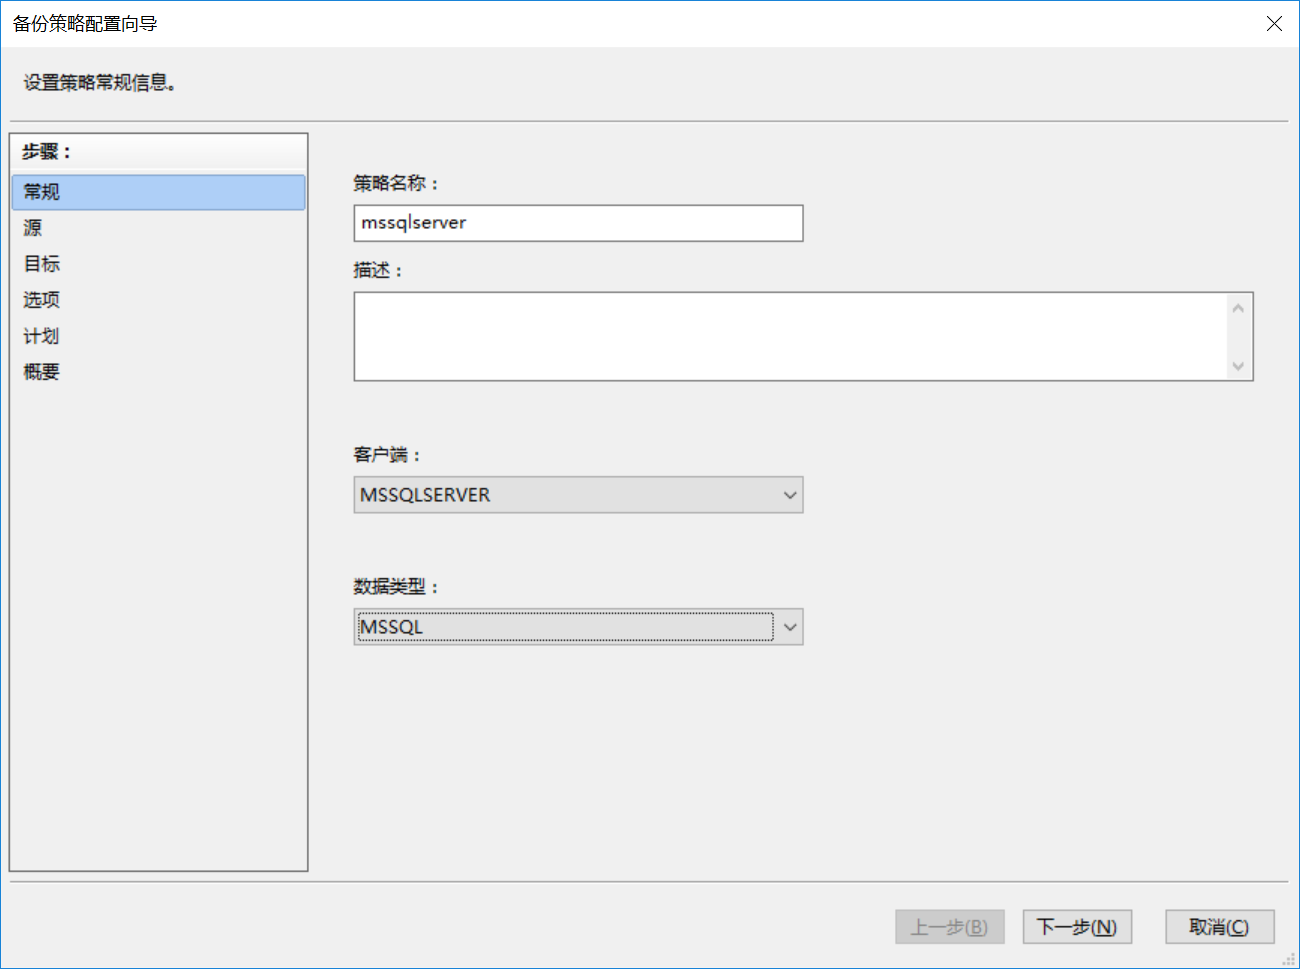Expand the 数据类型 dropdown showing MSSQL
This screenshot has width=1300, height=969.
click(x=578, y=627)
